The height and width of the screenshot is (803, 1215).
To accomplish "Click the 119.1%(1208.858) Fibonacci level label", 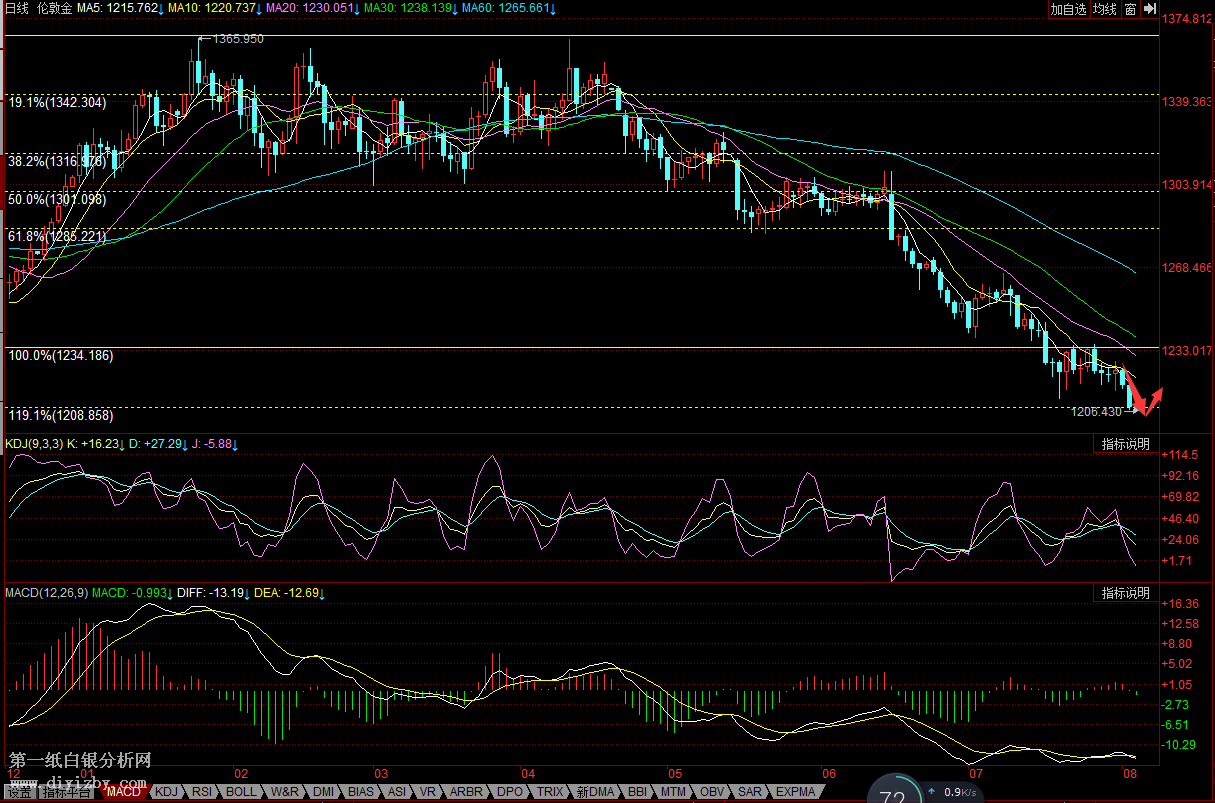I will 61,414.
